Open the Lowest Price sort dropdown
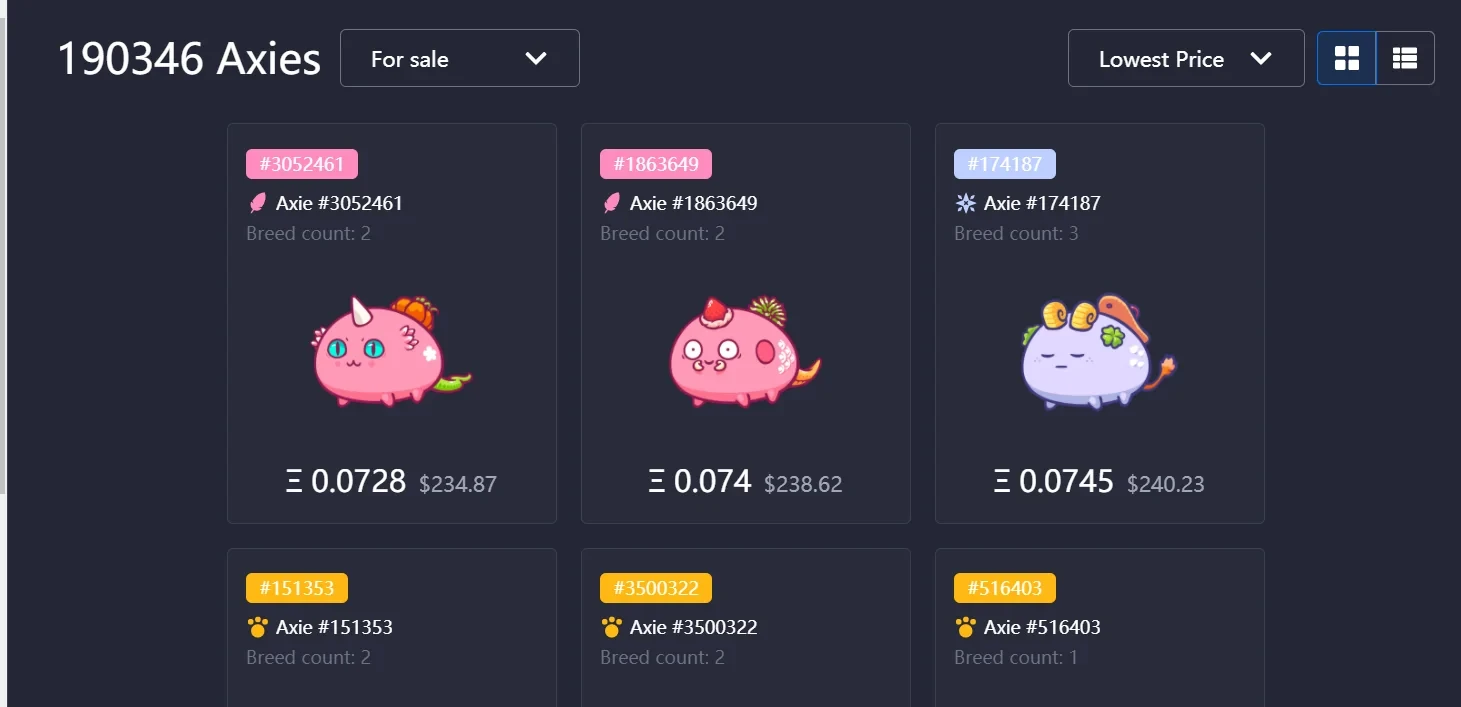 click(x=1185, y=59)
